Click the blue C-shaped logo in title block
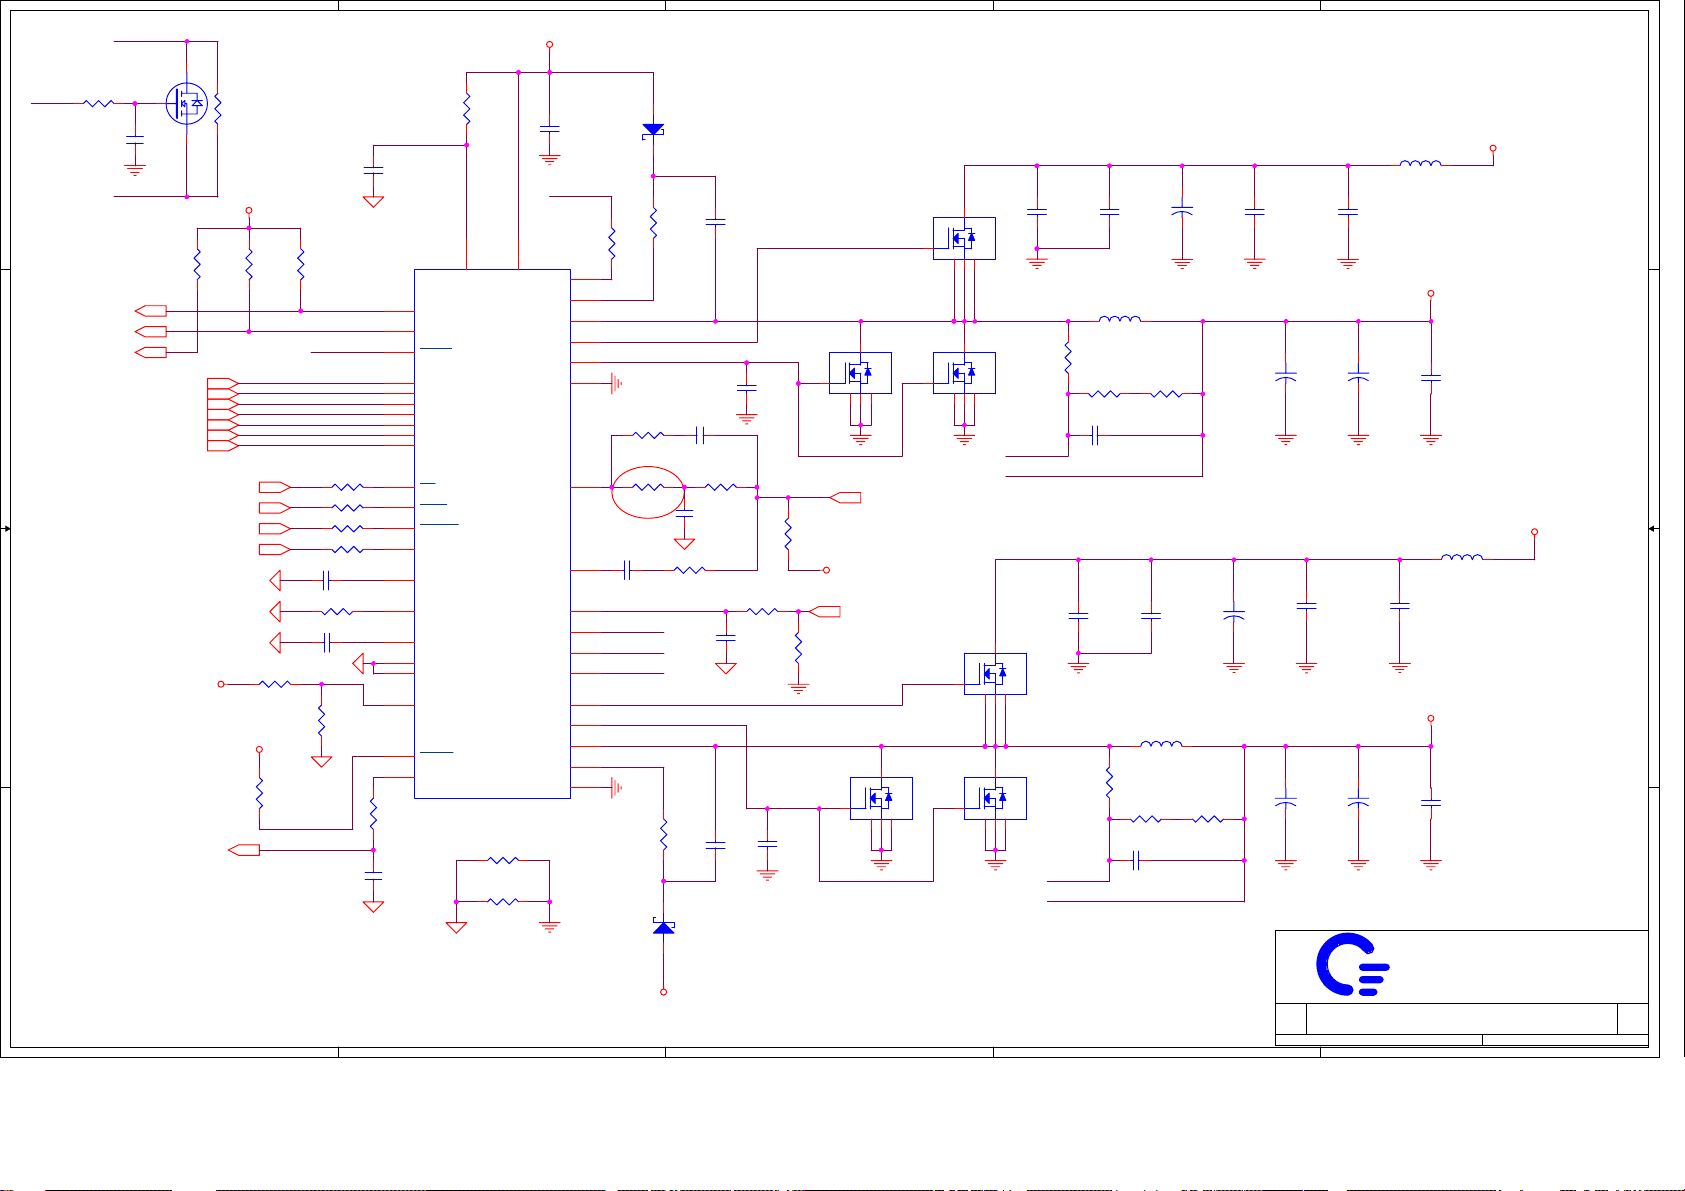Screen dimensions: 1685x1191 point(1352,965)
